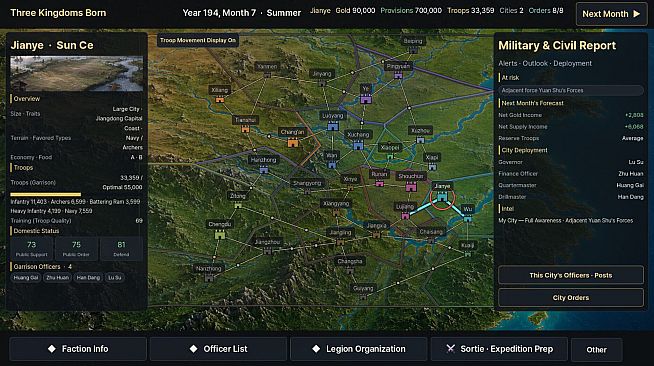Select the Jiangxia city icon on map
Screen dimensions: 654x366
pyautogui.click(x=377, y=235)
